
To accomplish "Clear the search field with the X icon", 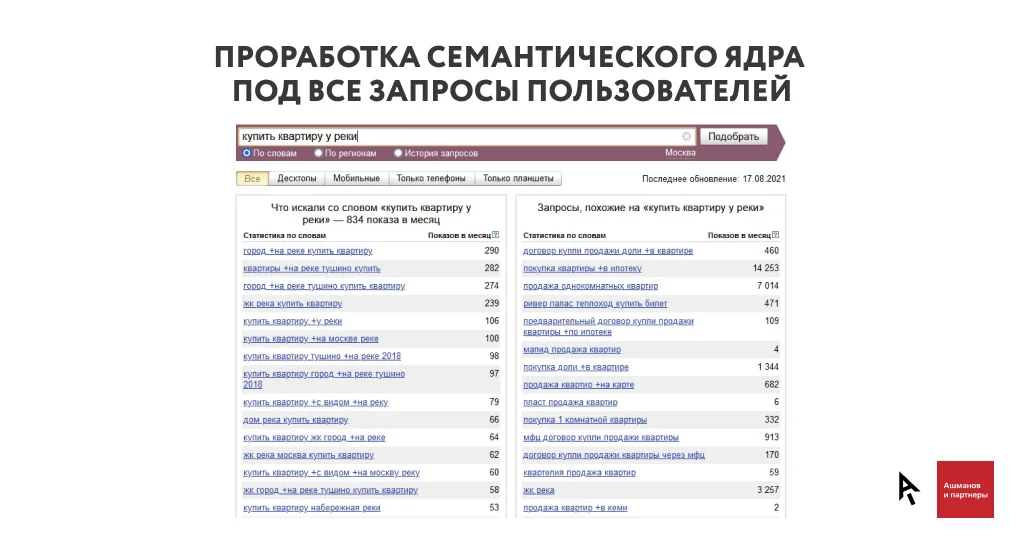I will (687, 137).
